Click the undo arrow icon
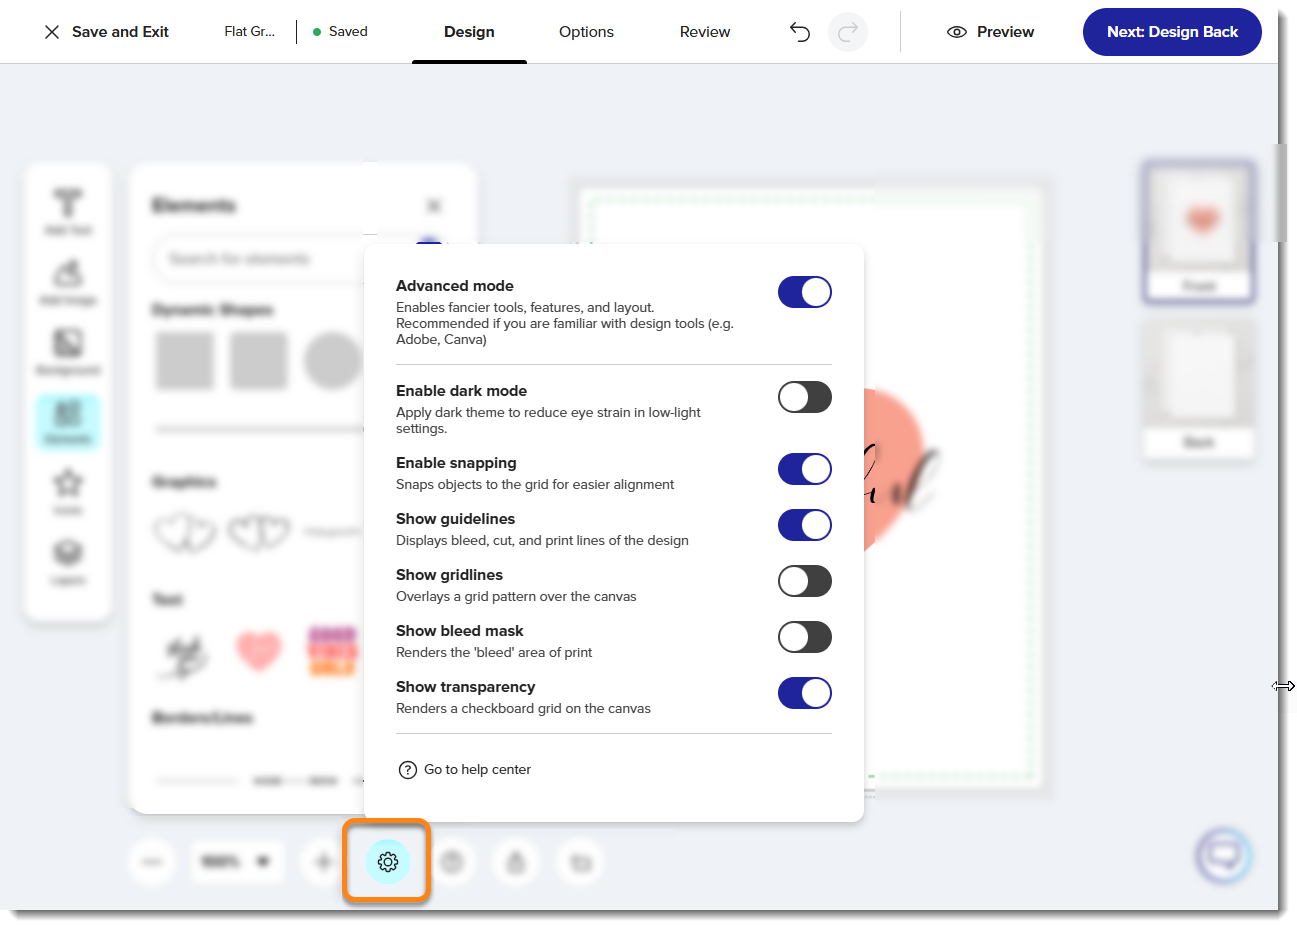 coord(800,32)
